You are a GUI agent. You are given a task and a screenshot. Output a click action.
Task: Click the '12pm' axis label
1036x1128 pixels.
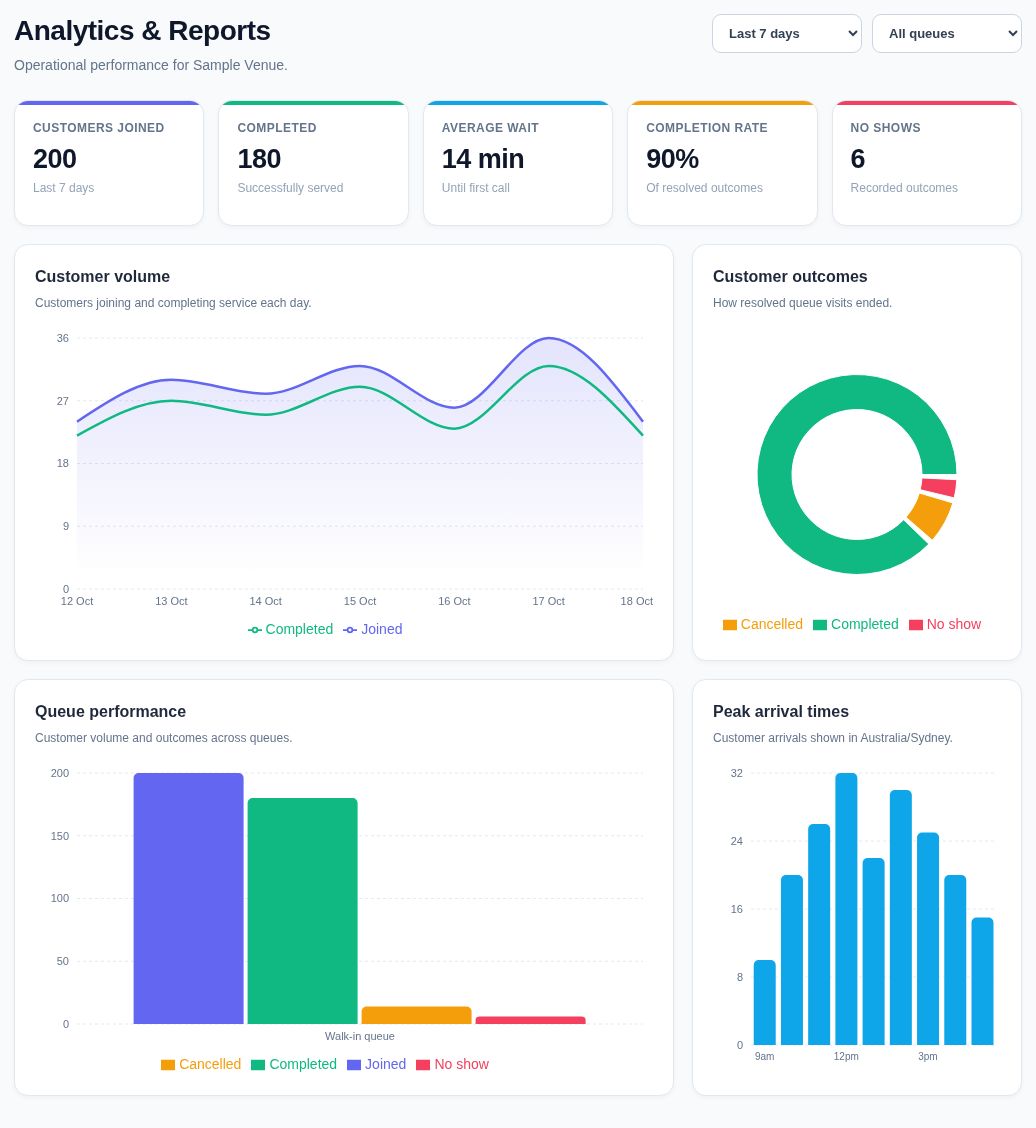tap(846, 1057)
